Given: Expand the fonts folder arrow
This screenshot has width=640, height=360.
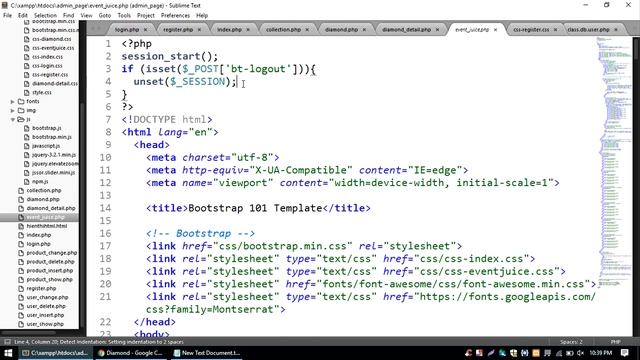Looking at the screenshot, I should [13, 102].
